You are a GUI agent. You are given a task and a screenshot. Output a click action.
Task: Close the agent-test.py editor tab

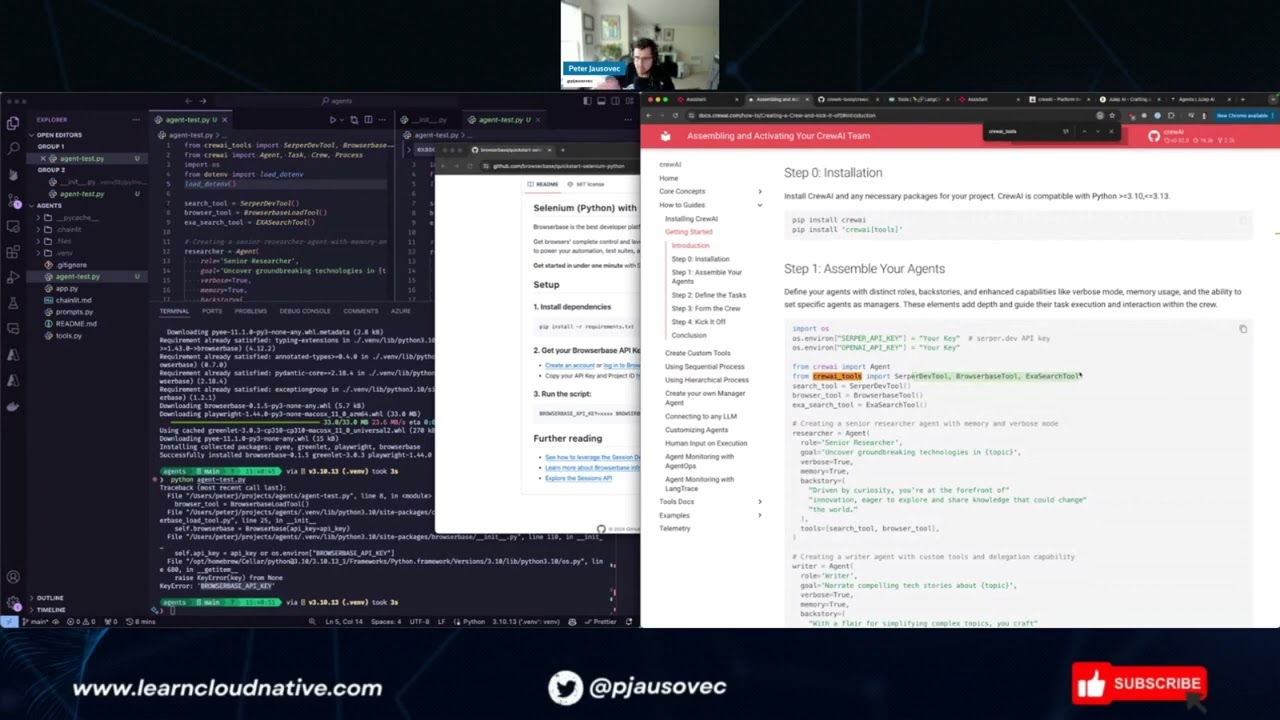coord(224,120)
